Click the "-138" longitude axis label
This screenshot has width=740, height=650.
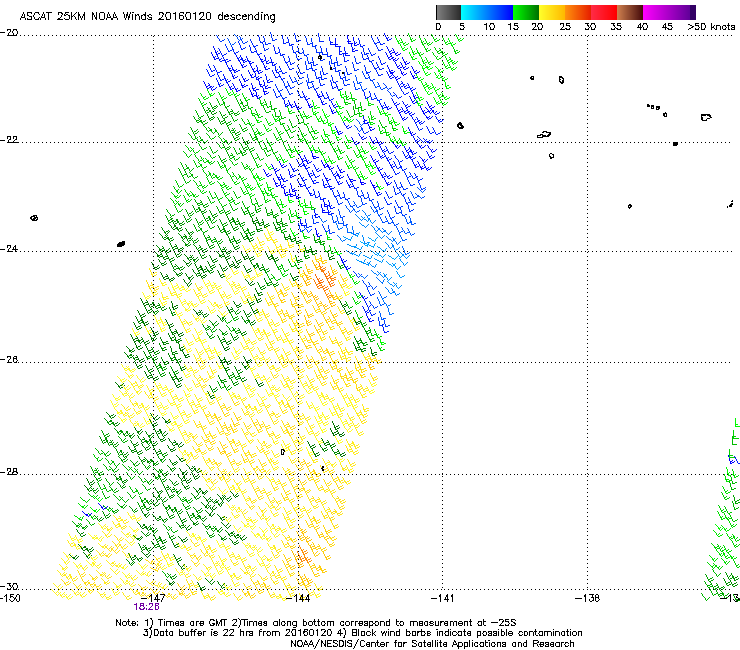click(587, 598)
